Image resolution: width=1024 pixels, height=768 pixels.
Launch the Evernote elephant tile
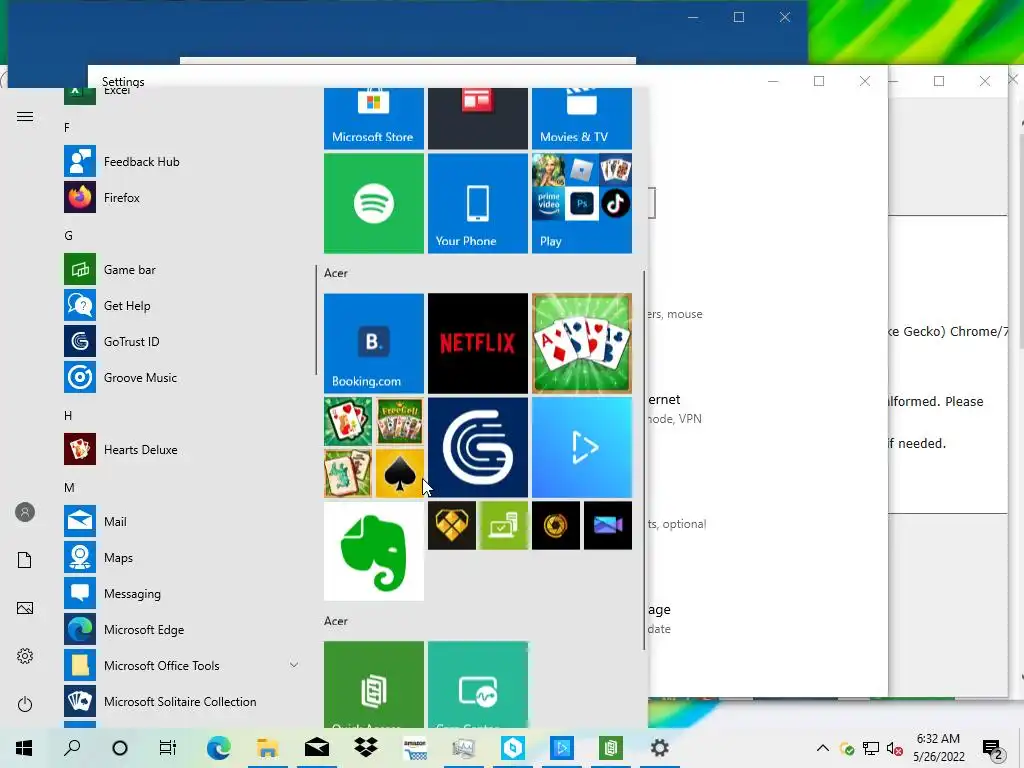pyautogui.click(x=374, y=551)
